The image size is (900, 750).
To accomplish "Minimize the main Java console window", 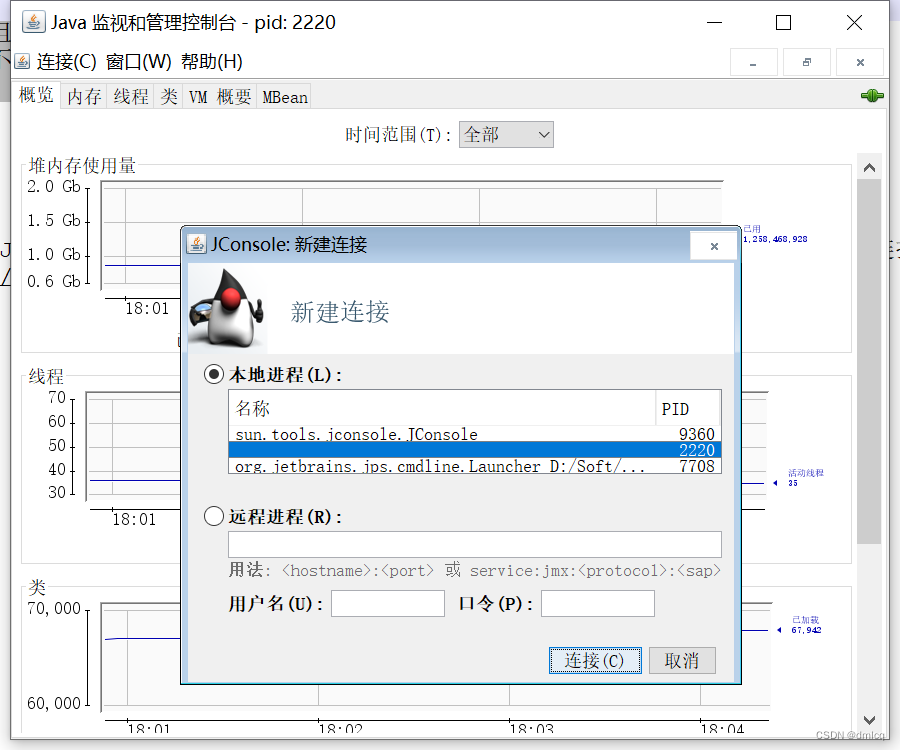I will point(714,23).
